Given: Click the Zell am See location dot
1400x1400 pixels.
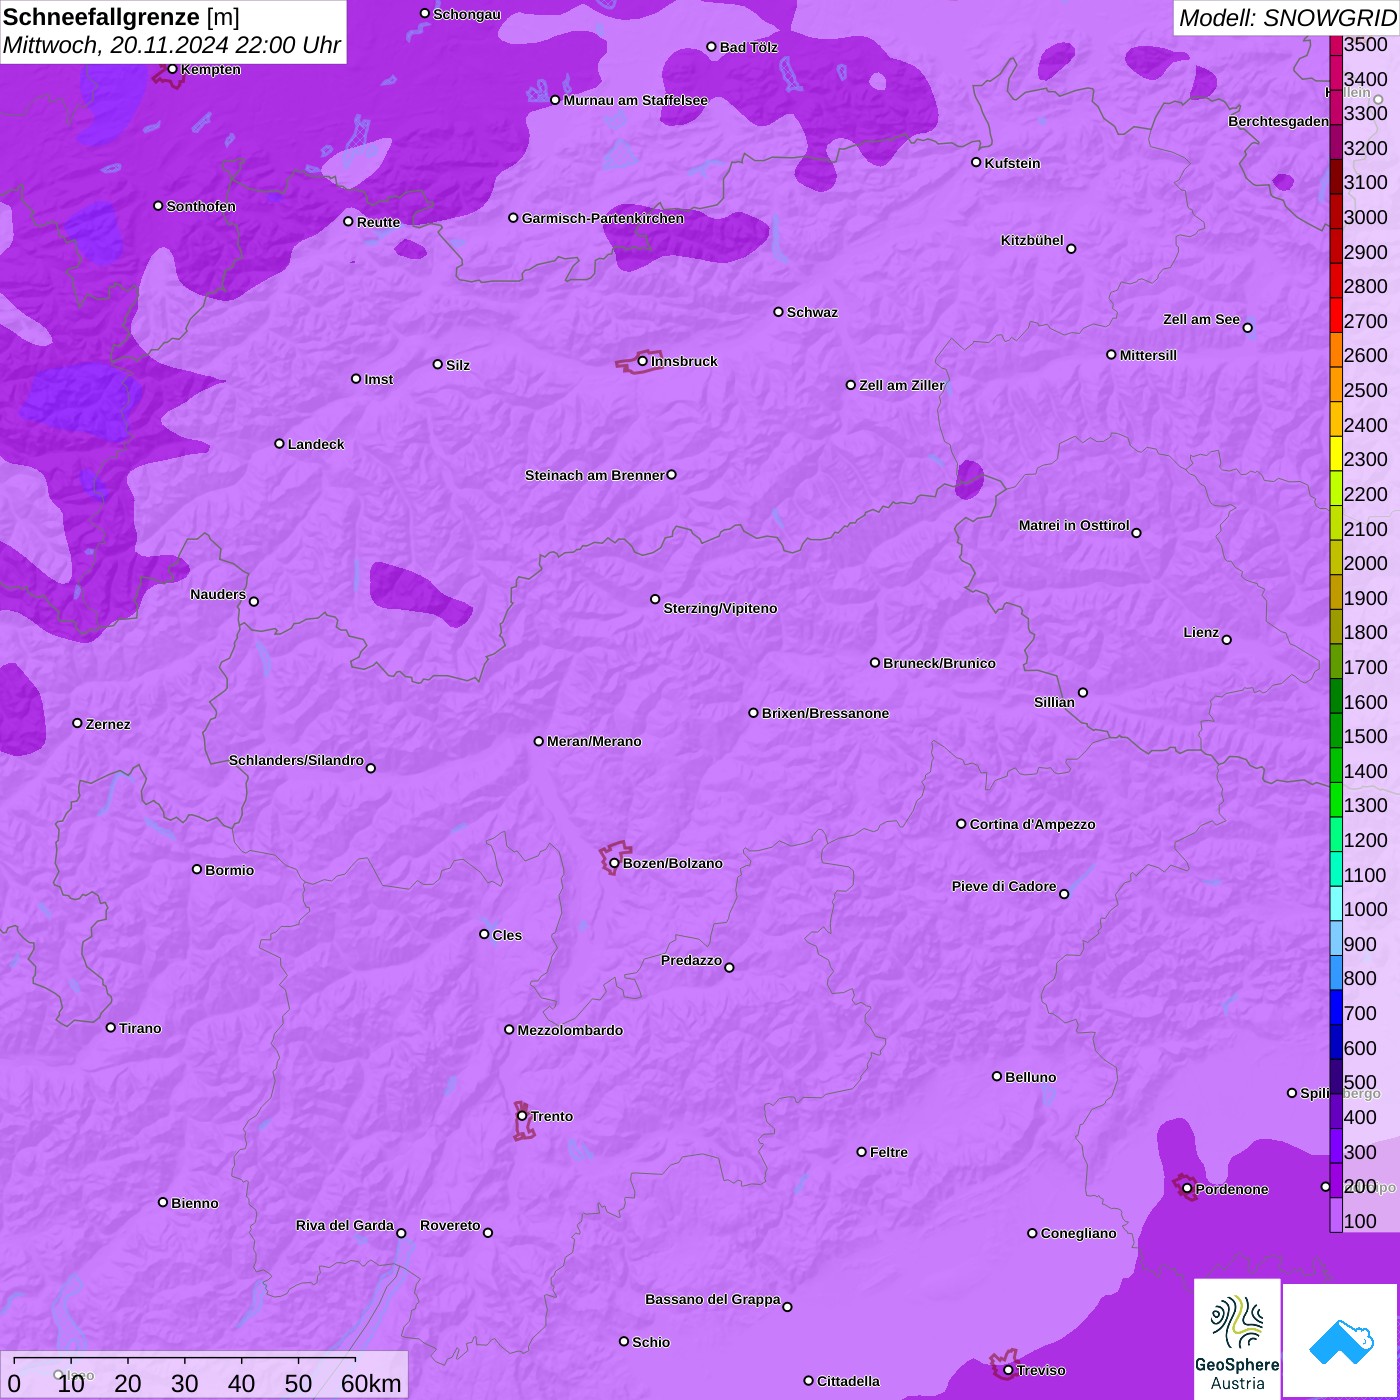Looking at the screenshot, I should tap(1247, 328).
